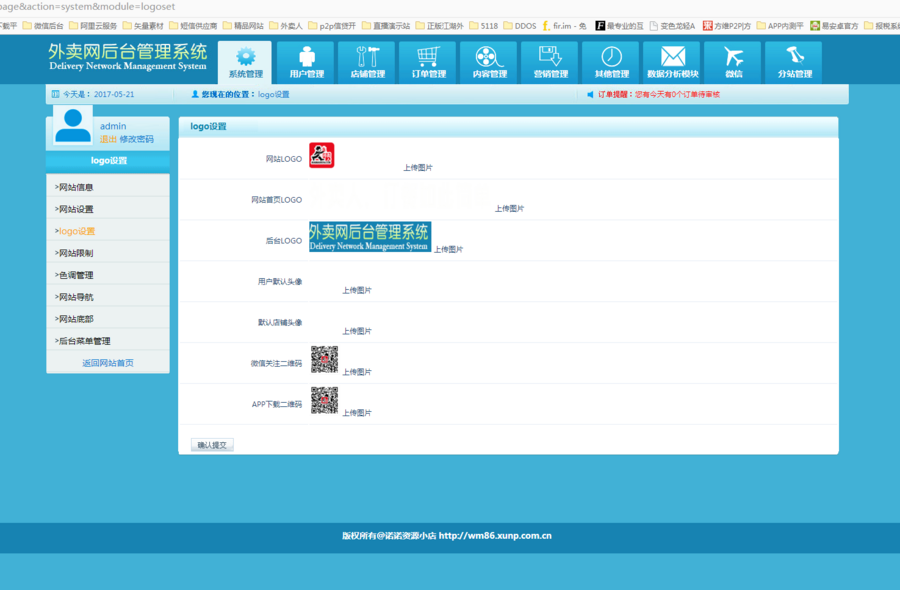Click the 确认提交 submit button

(212, 445)
